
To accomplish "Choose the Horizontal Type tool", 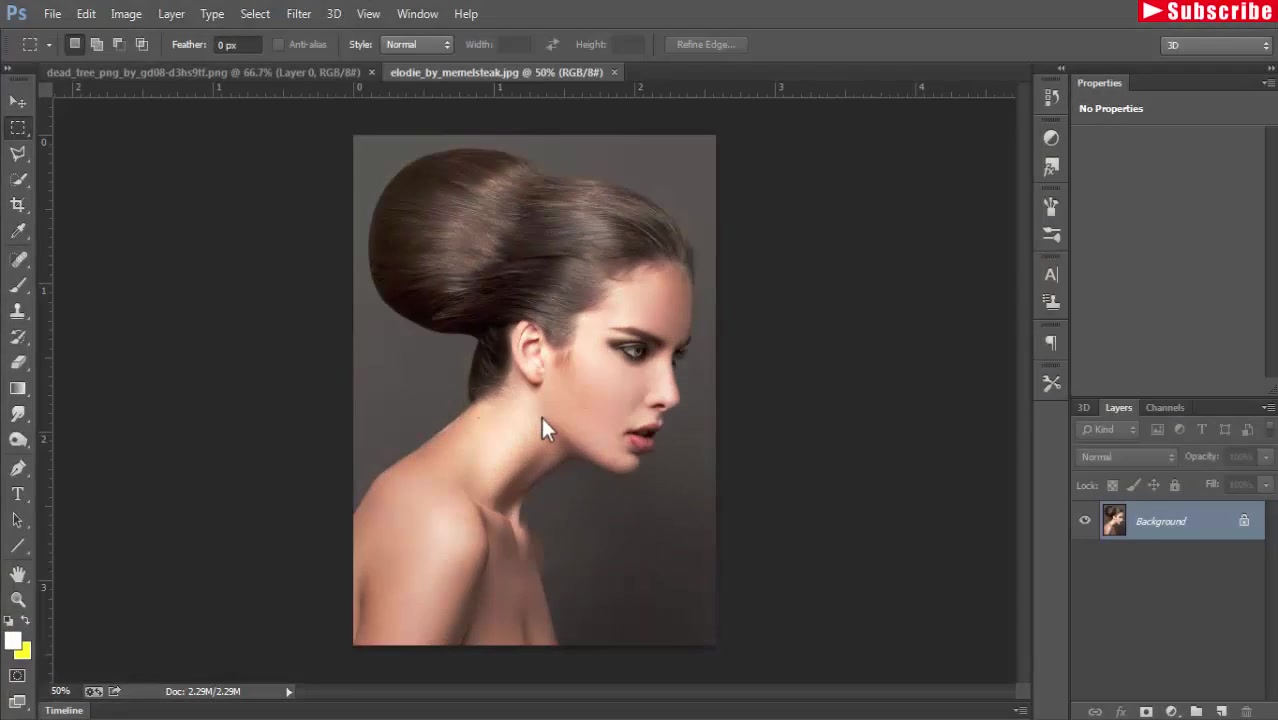I will pos(18,494).
